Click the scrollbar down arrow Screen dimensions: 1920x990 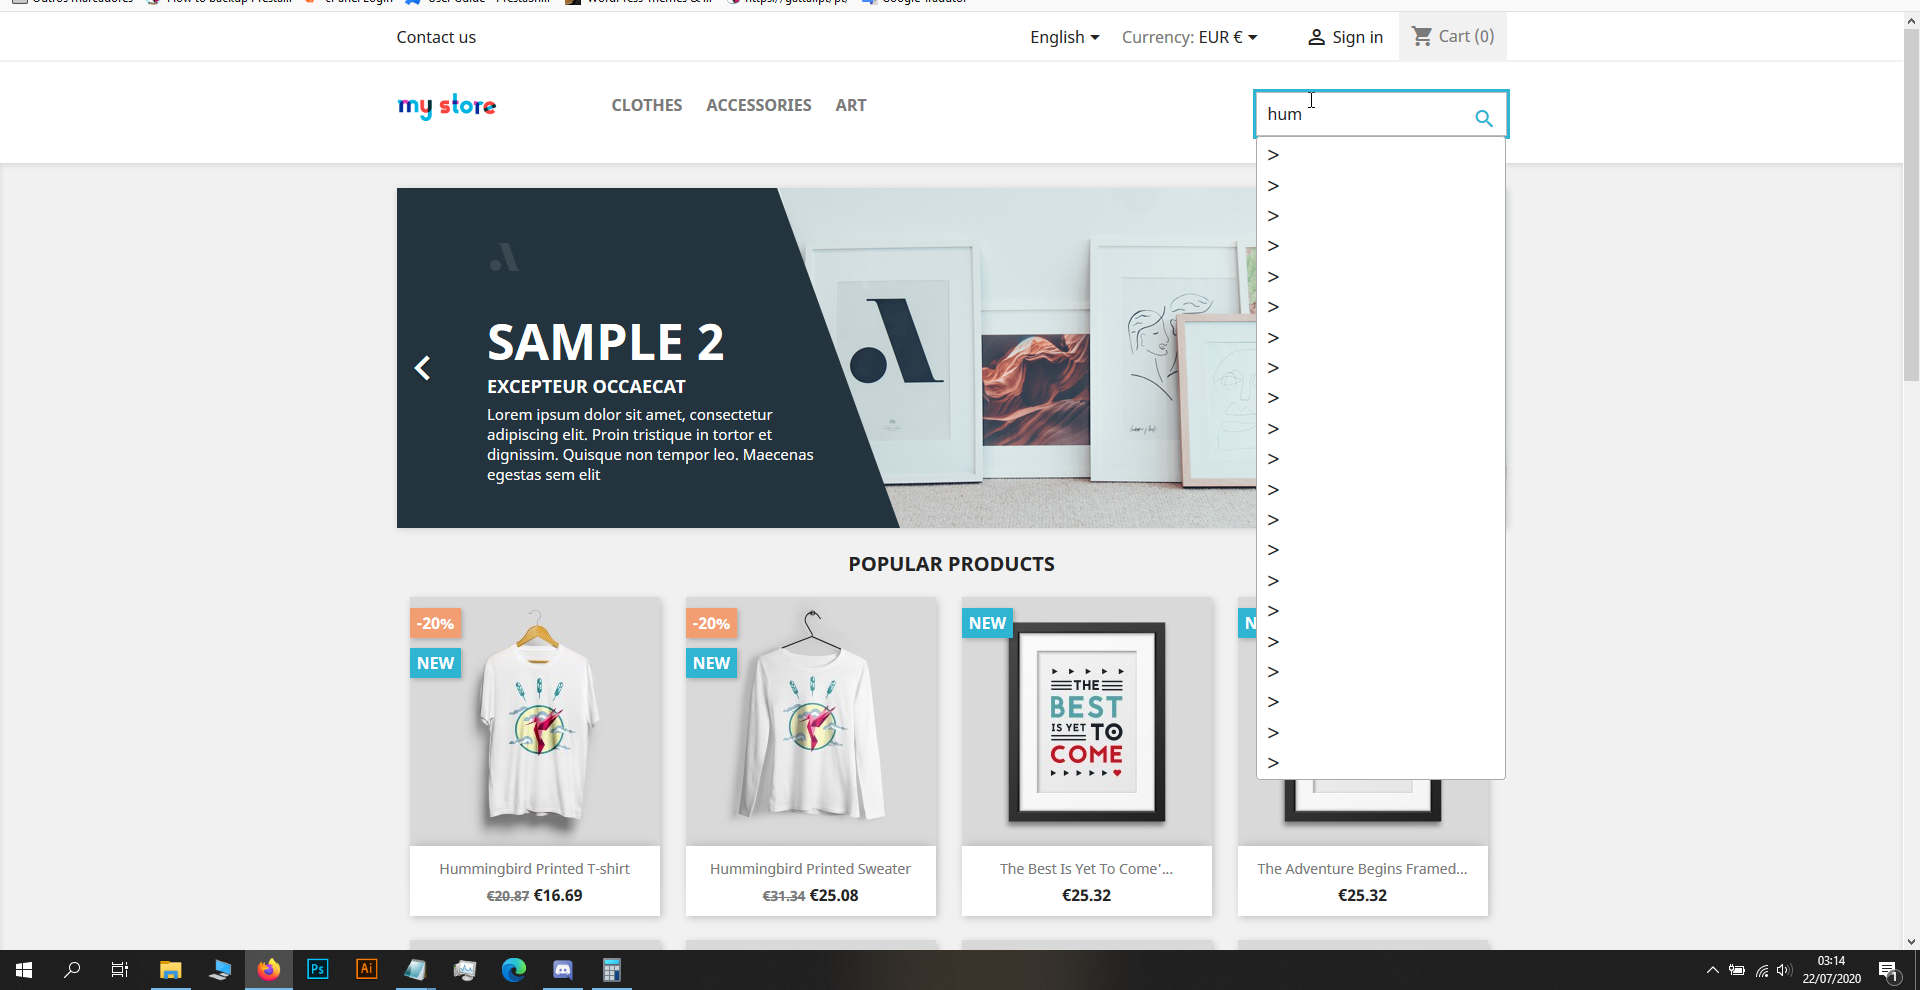point(1911,941)
